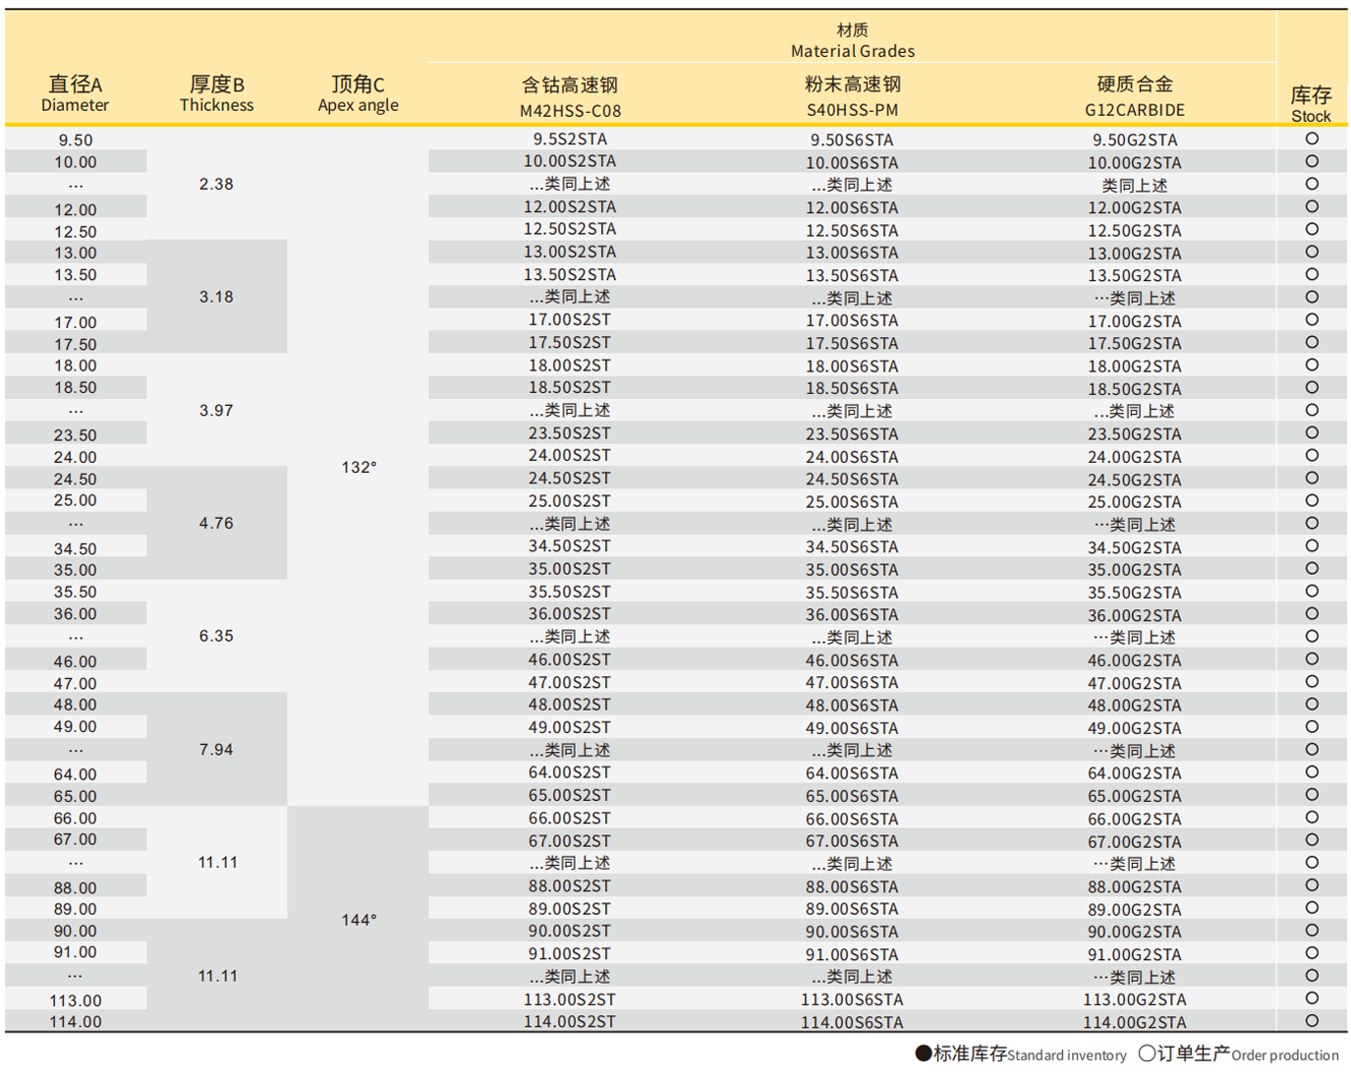Pick the stock circle in the 17.50 row

[1311, 343]
